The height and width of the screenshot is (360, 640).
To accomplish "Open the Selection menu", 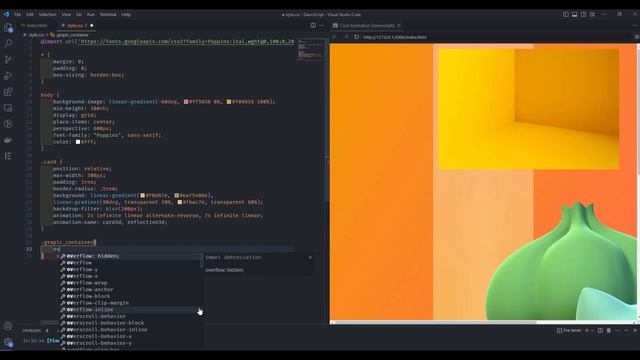I will [x=47, y=14].
